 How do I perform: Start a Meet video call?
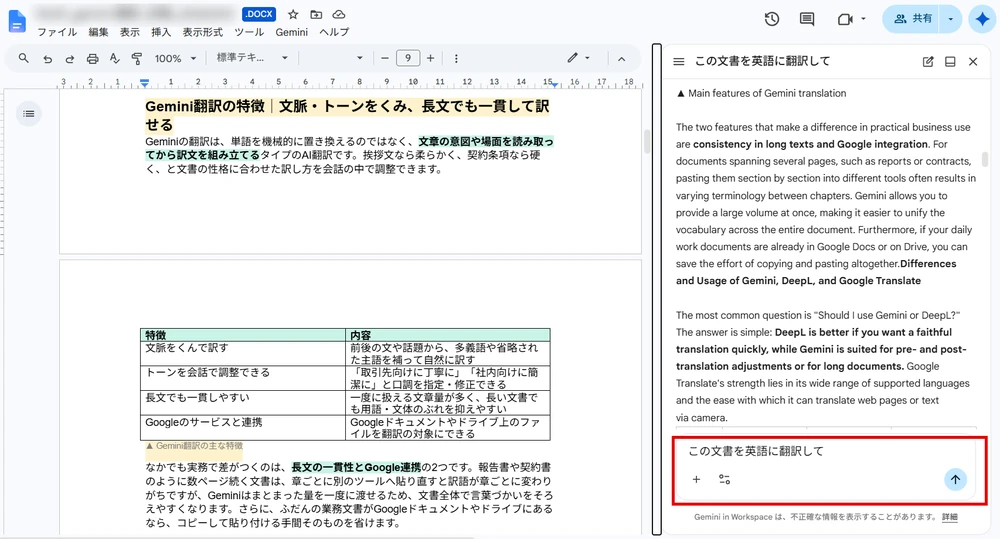845,19
